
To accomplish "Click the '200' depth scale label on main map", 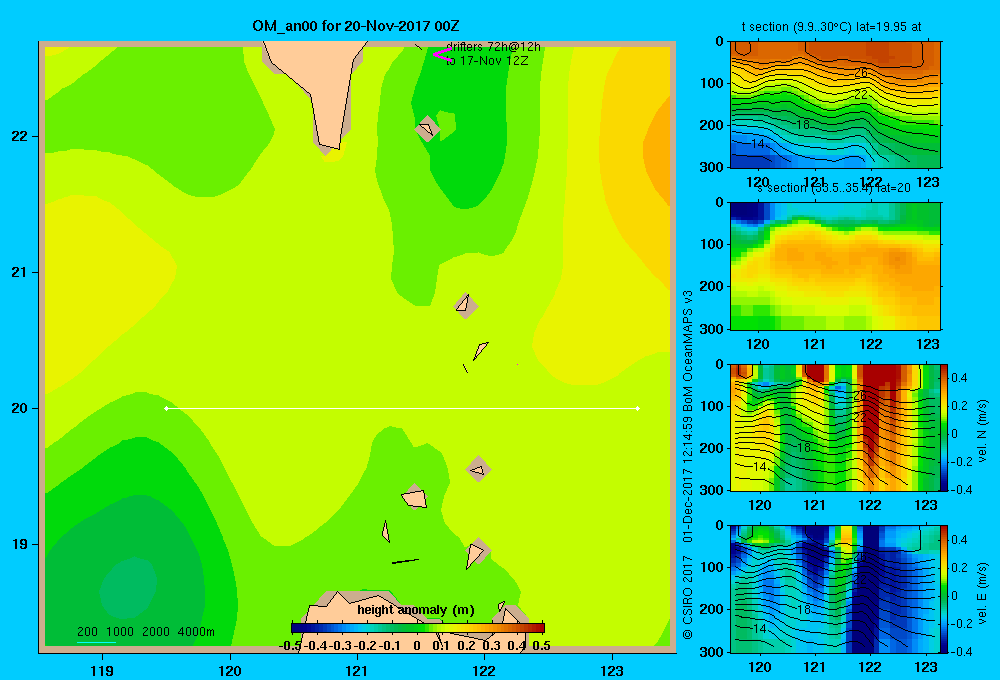I will pos(87,632).
